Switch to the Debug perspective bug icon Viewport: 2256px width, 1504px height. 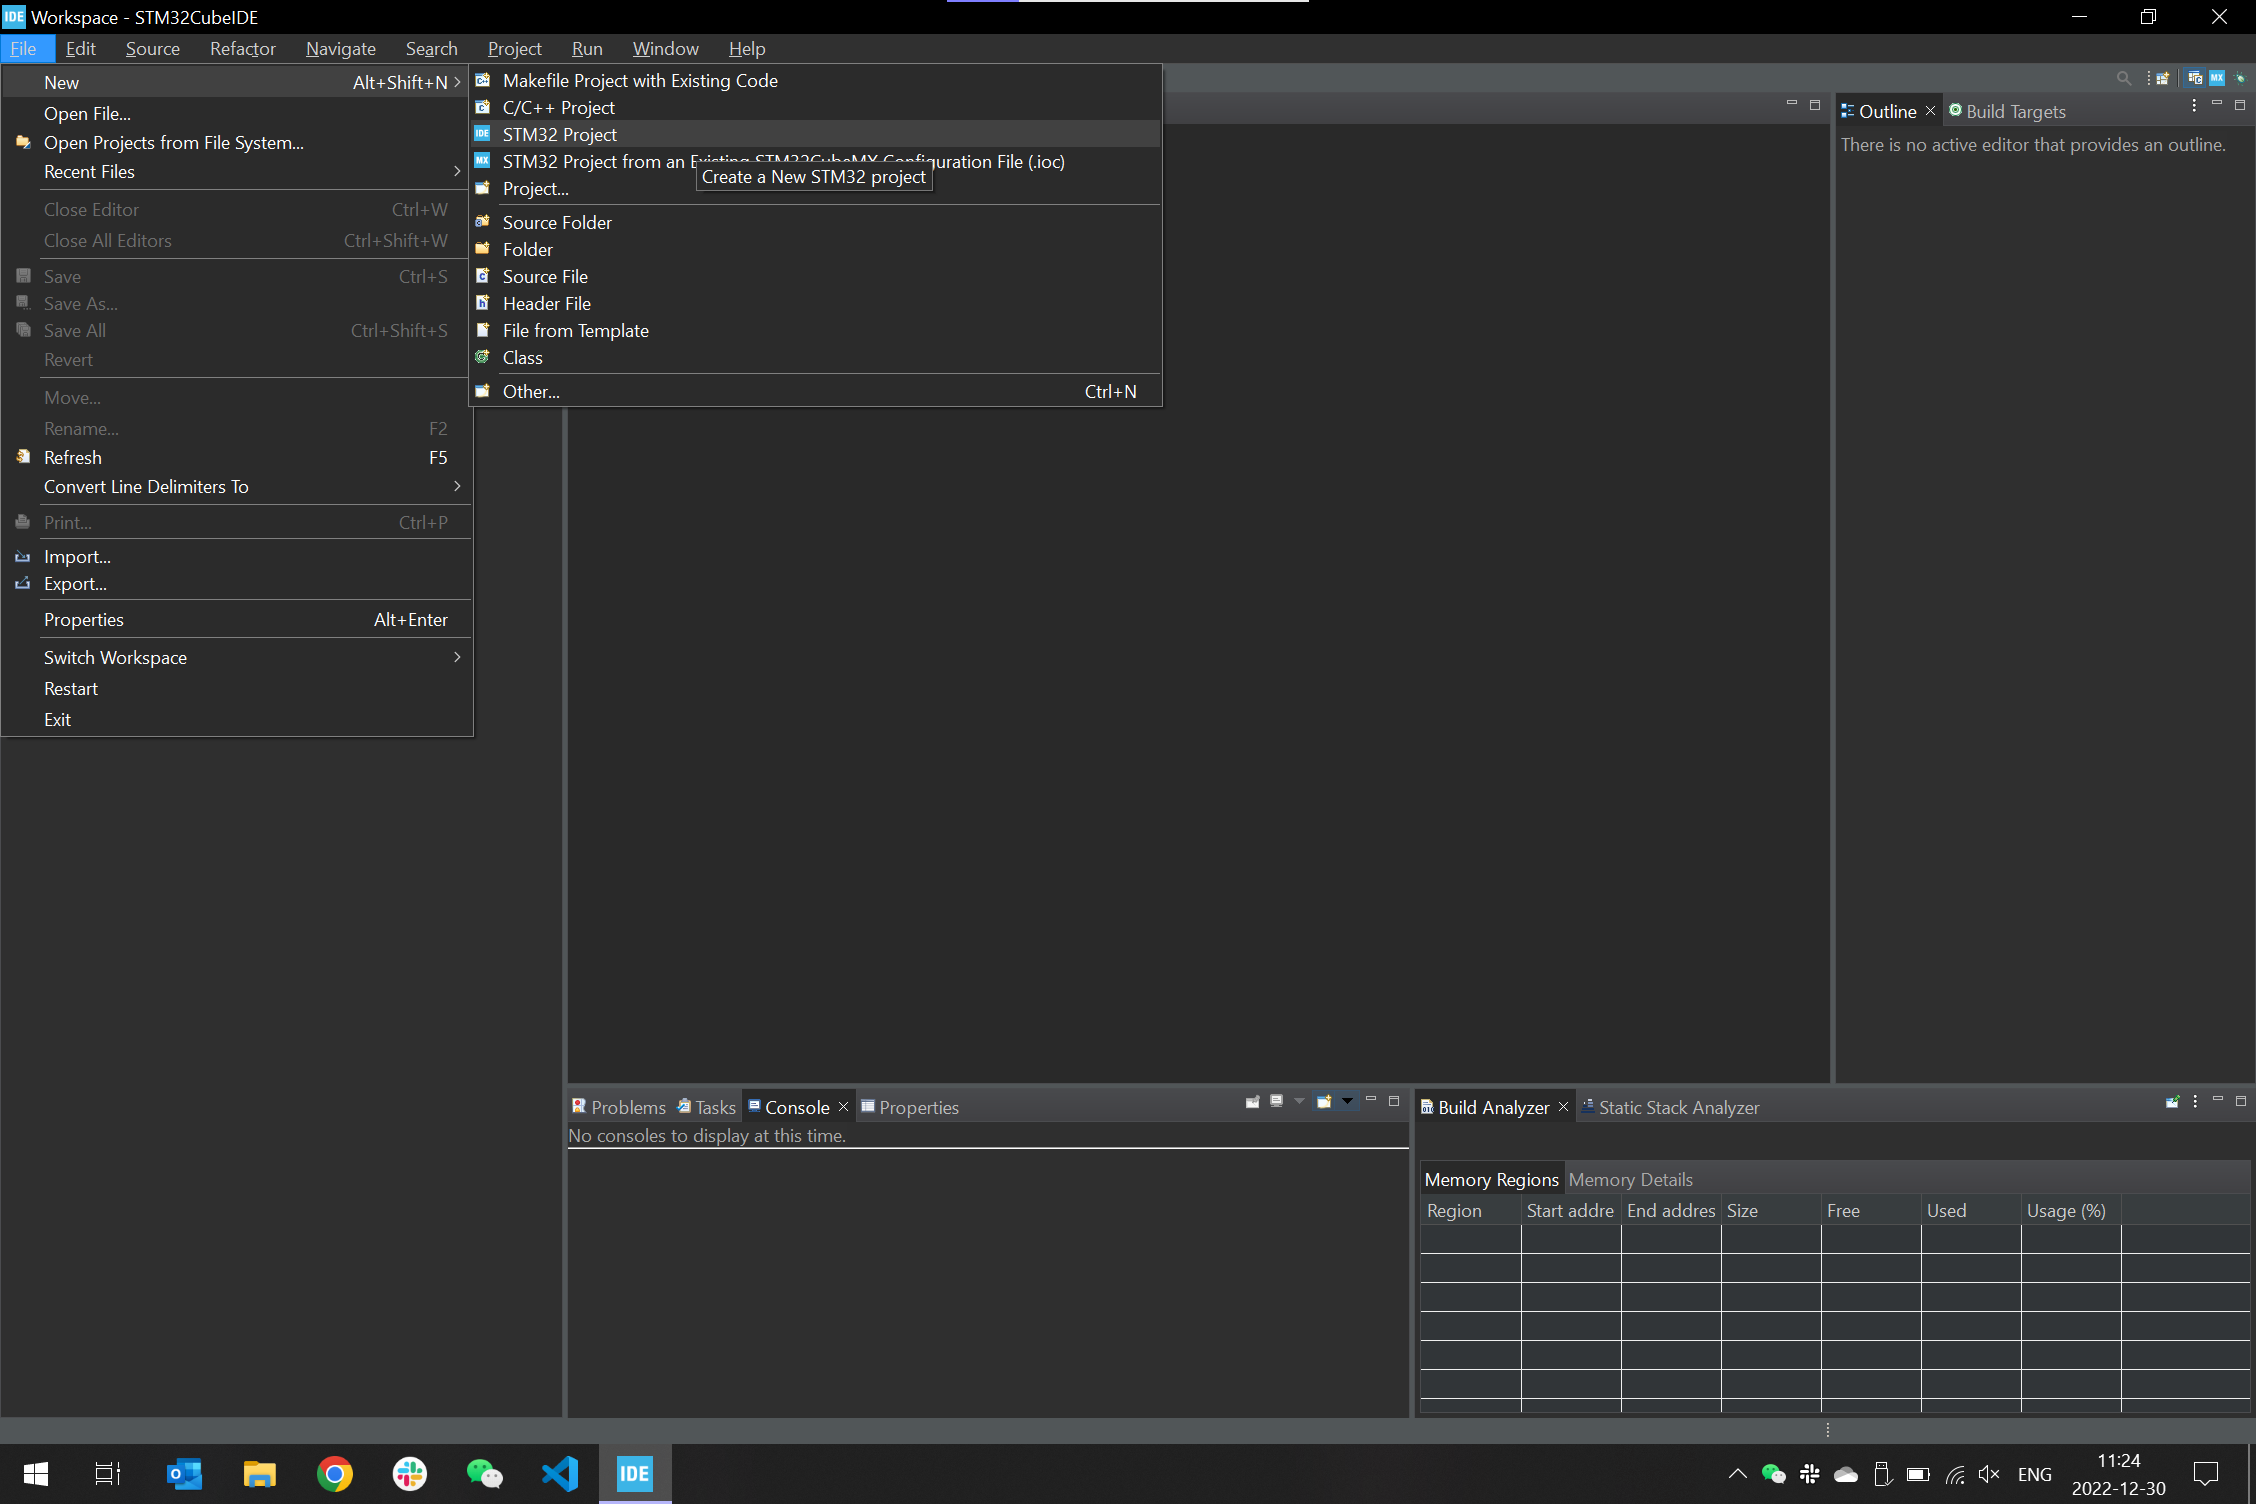point(2240,78)
